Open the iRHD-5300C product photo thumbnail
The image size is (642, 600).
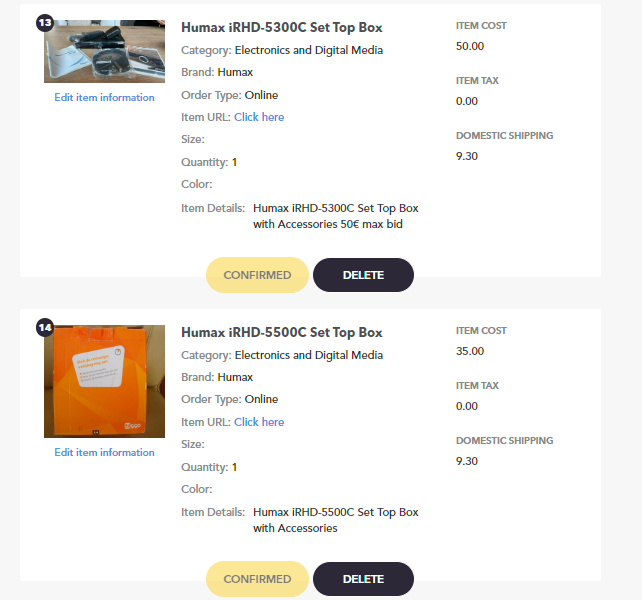coord(105,50)
